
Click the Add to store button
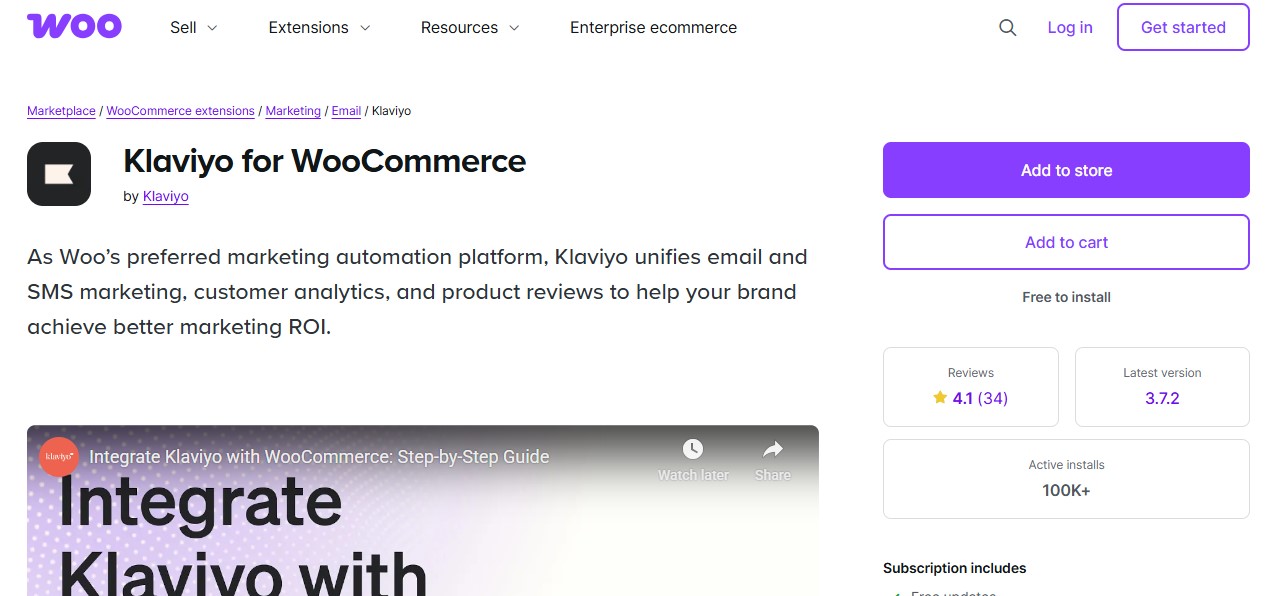[1066, 170]
